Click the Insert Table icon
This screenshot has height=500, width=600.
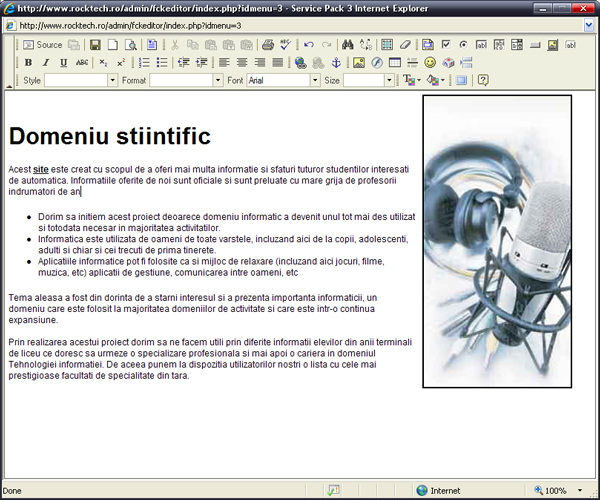[395, 62]
